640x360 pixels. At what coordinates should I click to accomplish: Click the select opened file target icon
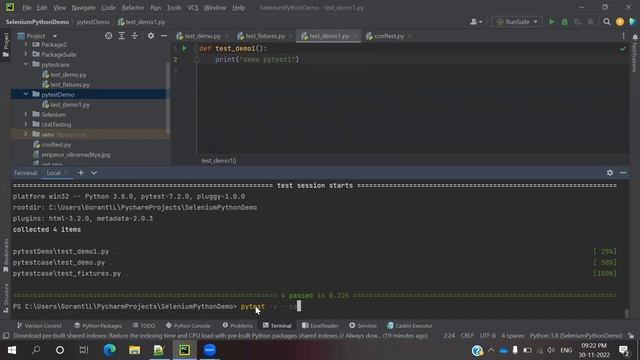coord(108,36)
